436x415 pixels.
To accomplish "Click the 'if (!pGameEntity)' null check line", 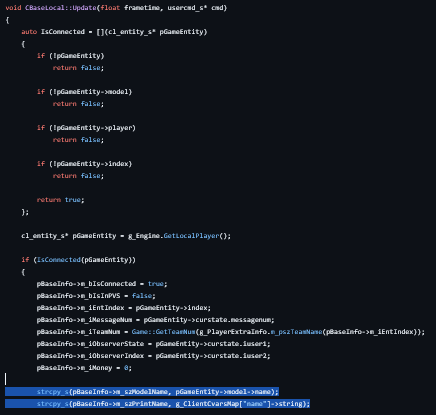I will click(71, 56).
